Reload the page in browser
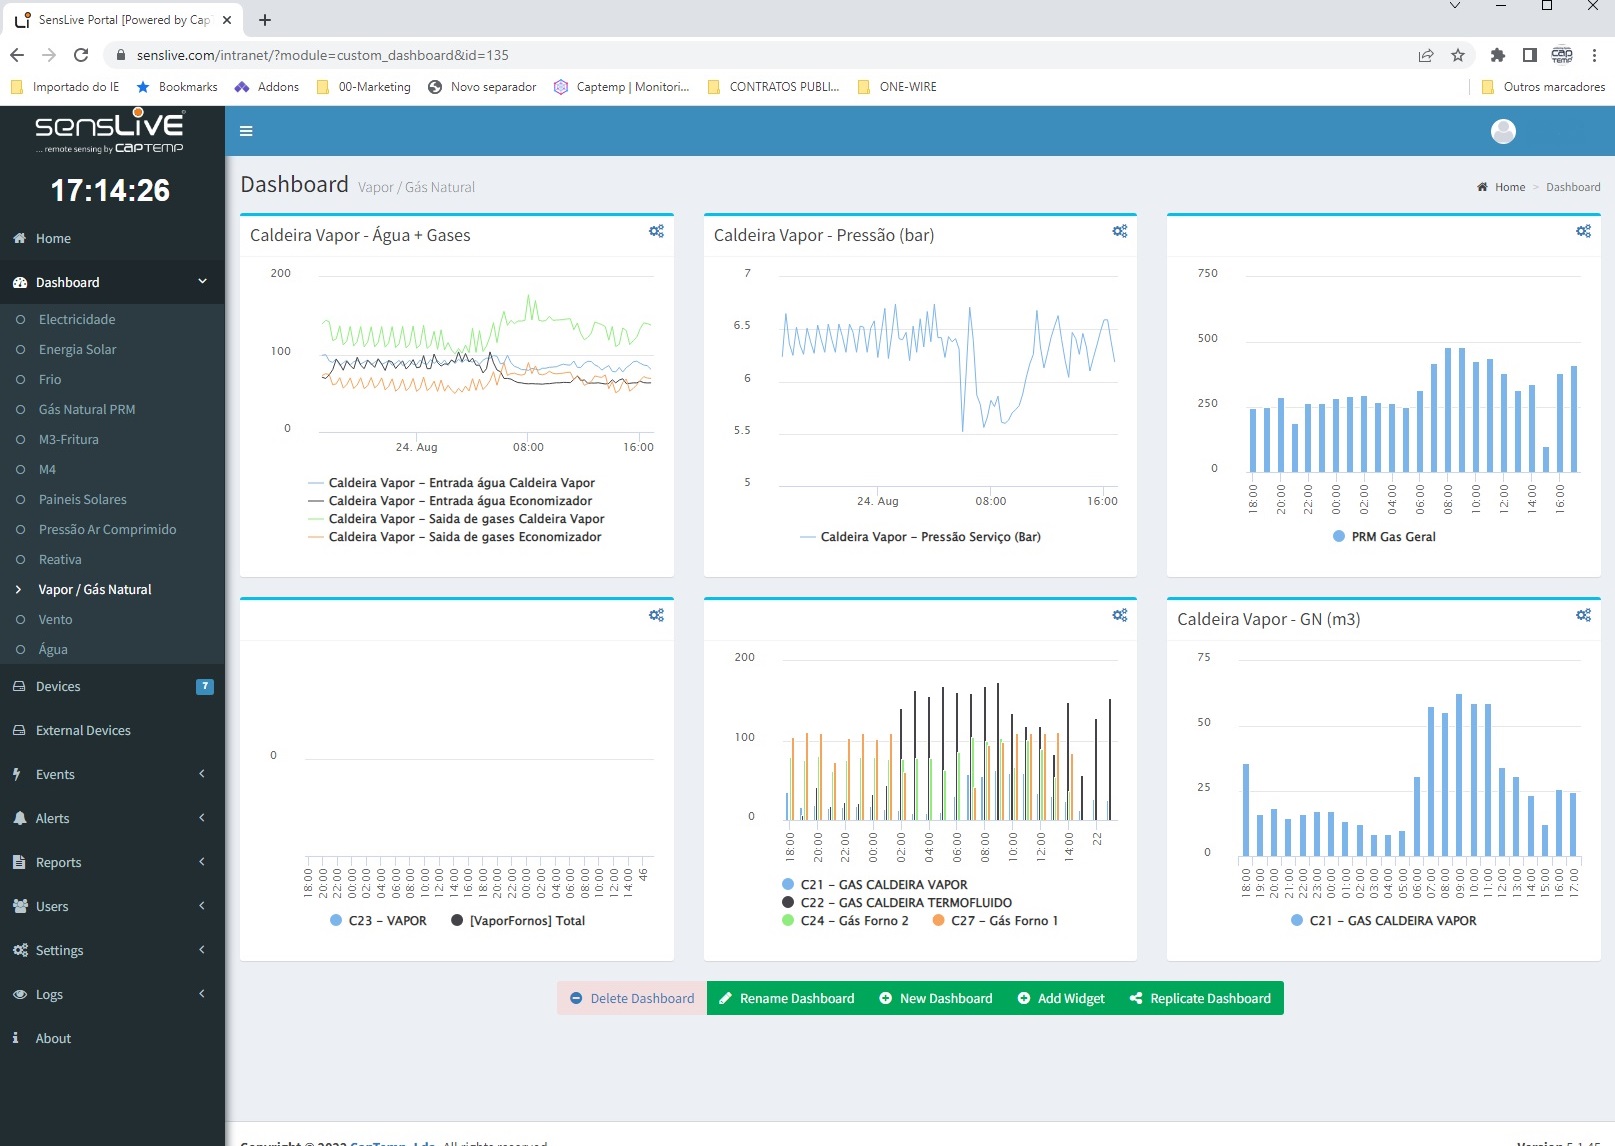The width and height of the screenshot is (1615, 1146). click(81, 55)
